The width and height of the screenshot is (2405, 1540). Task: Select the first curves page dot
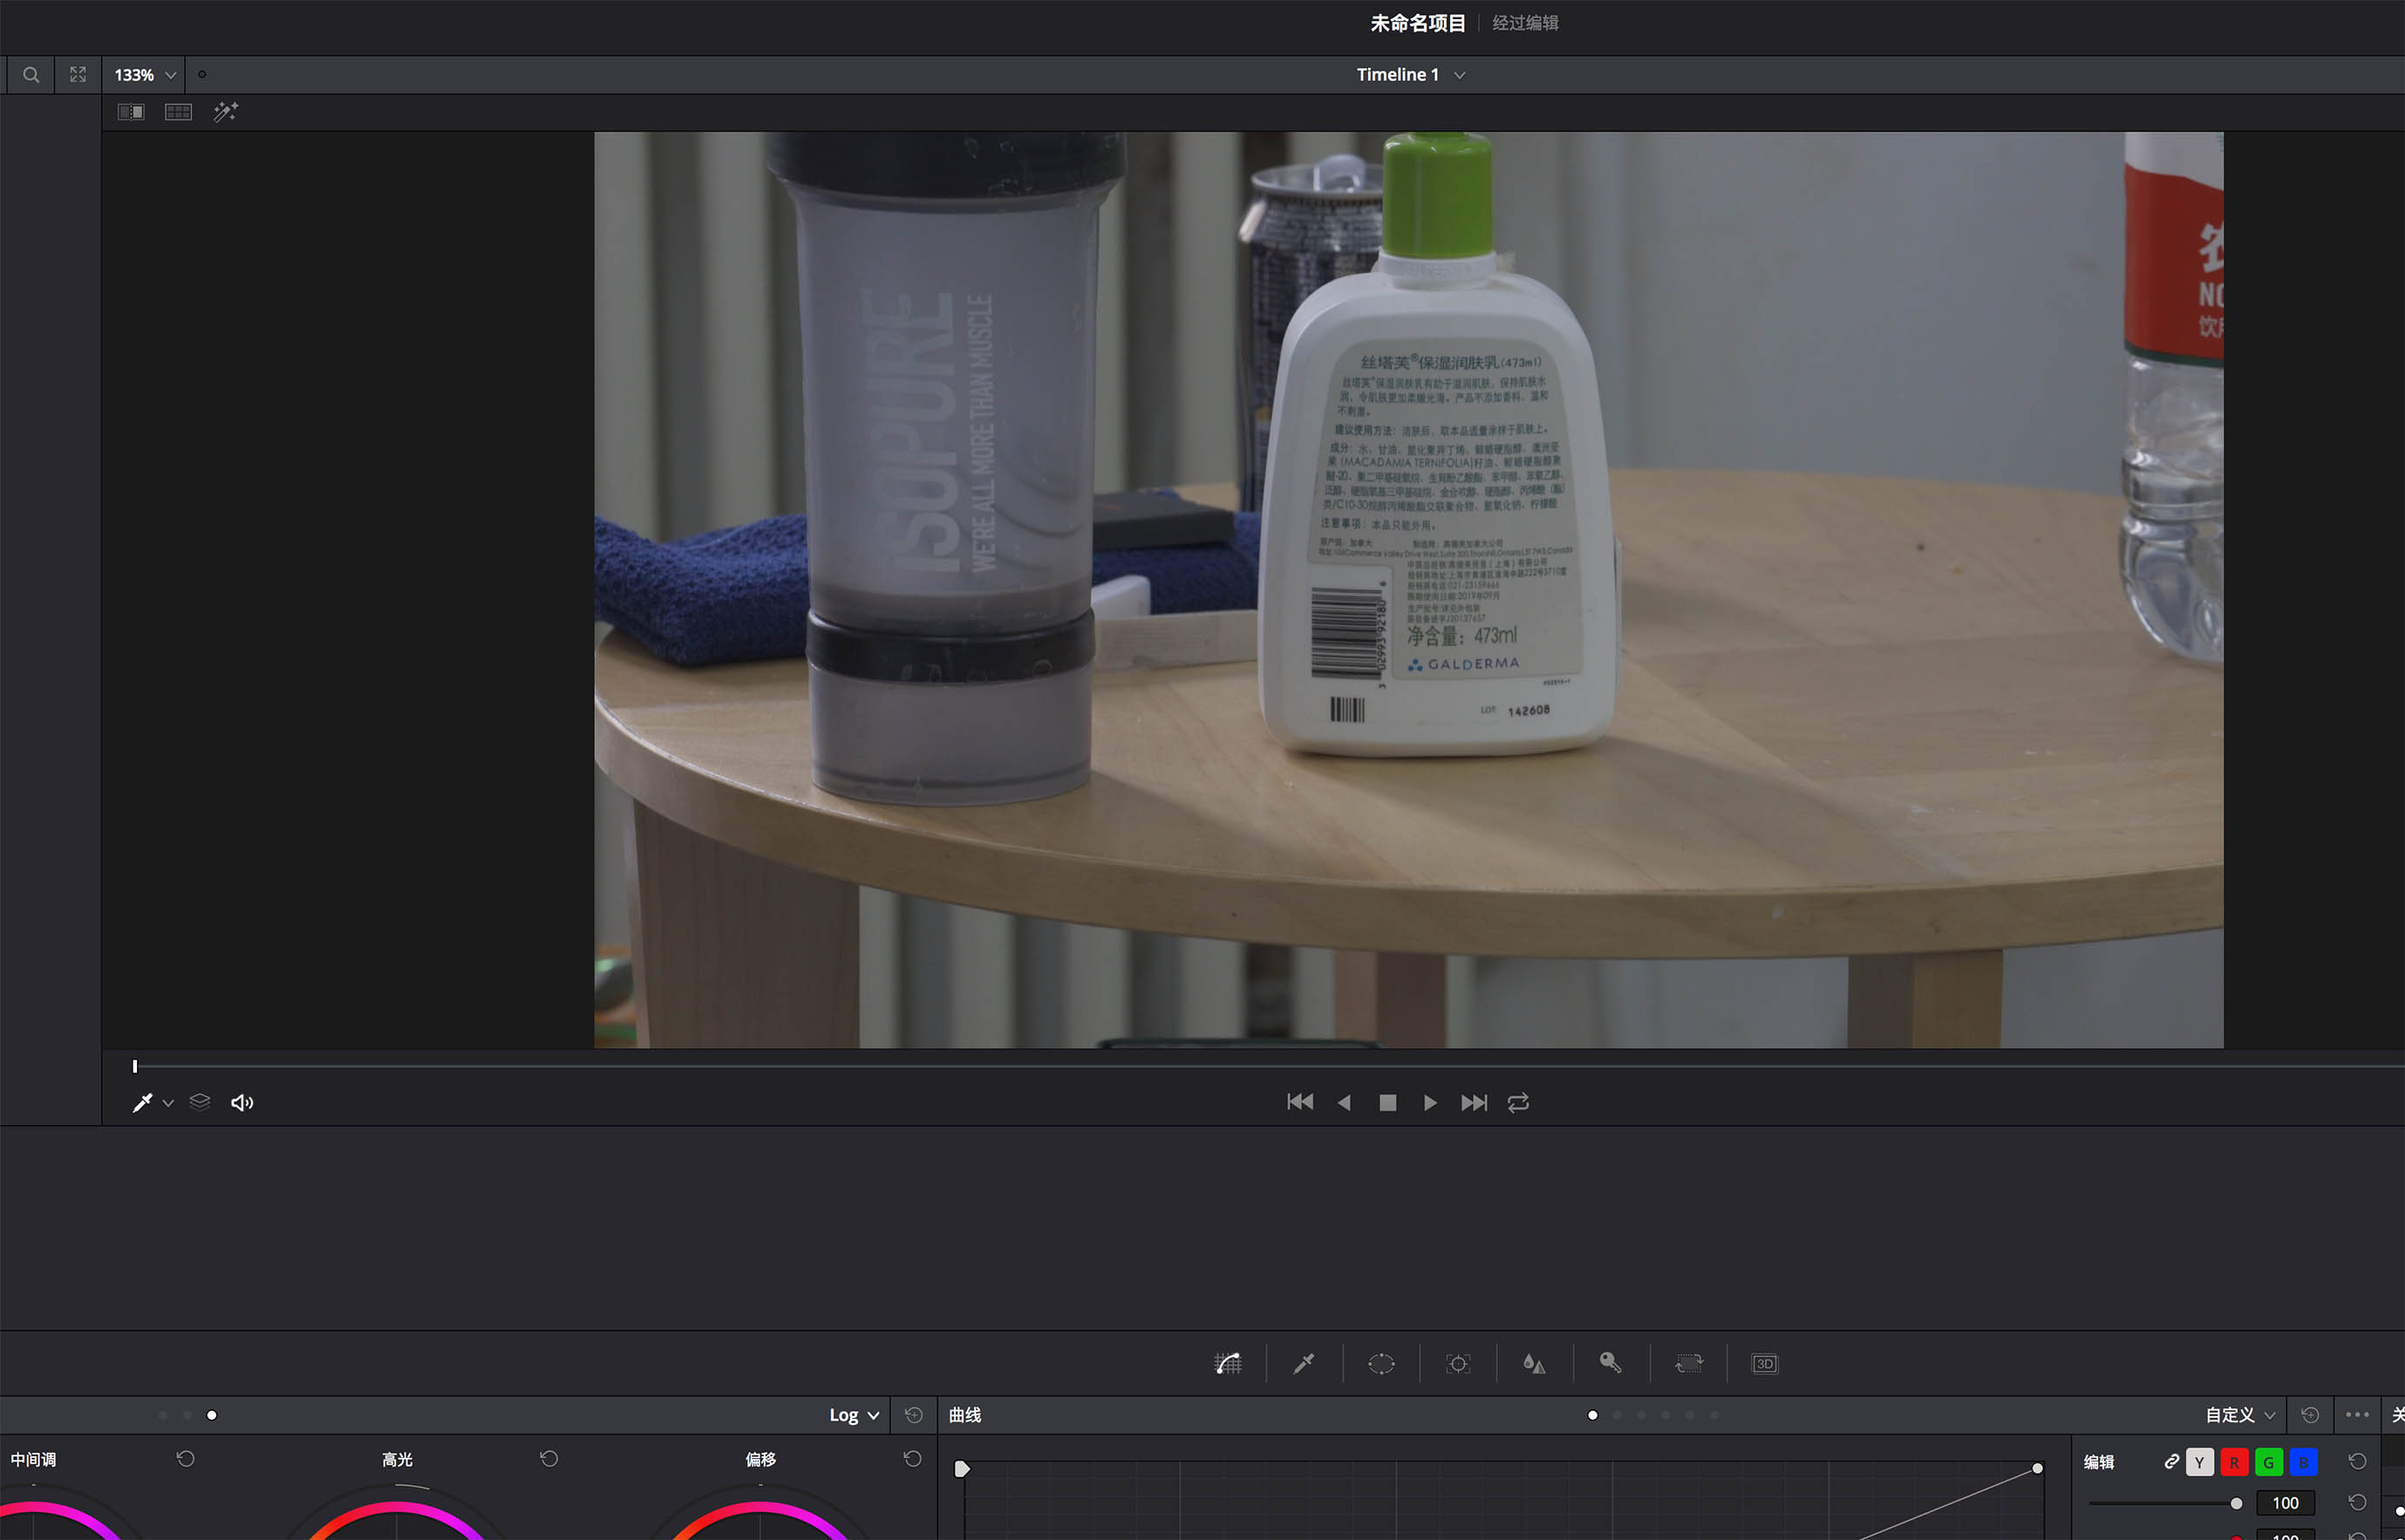click(x=1593, y=1415)
